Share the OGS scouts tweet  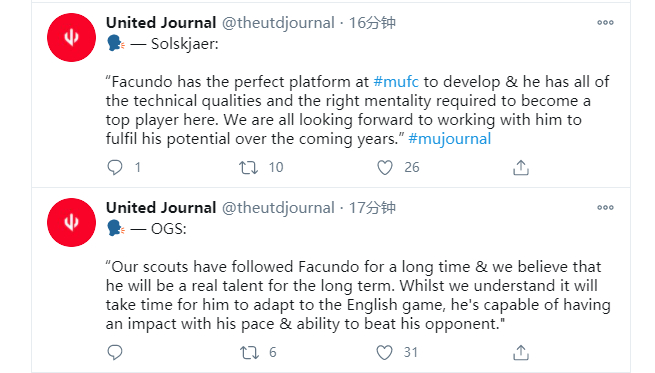click(x=521, y=353)
